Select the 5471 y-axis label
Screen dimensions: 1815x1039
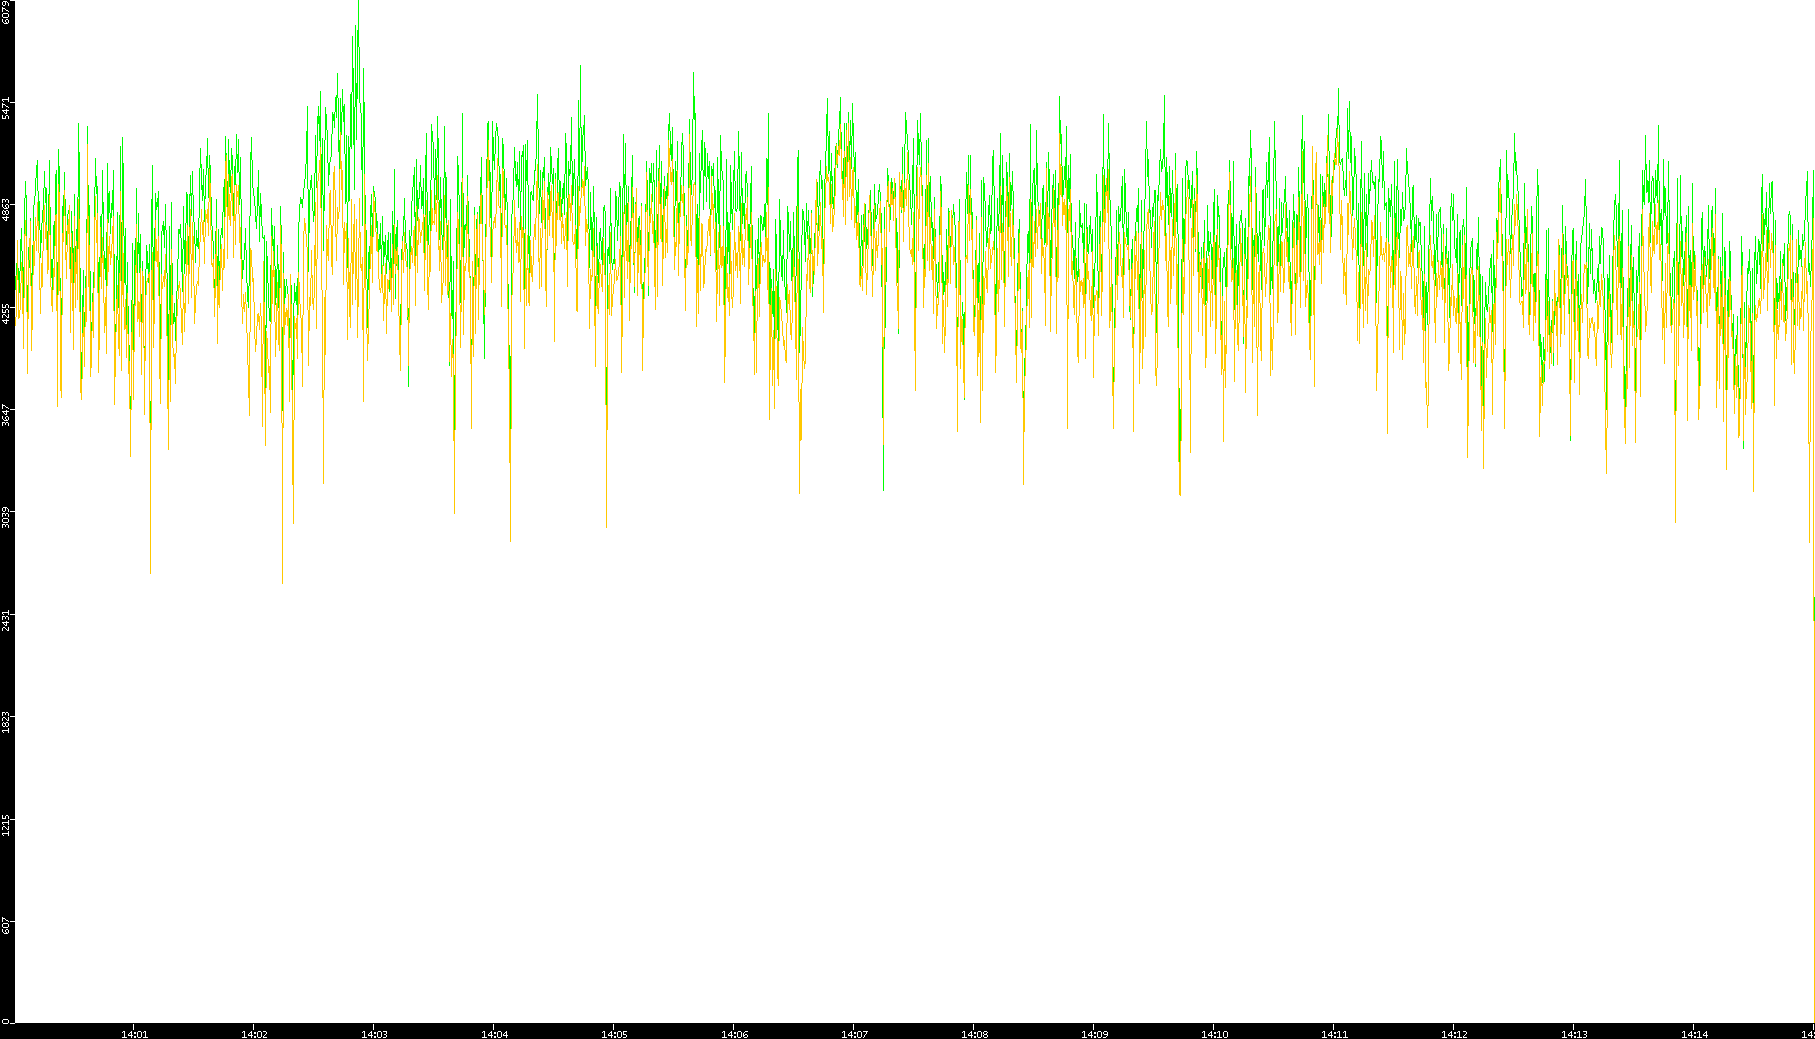tap(6, 108)
